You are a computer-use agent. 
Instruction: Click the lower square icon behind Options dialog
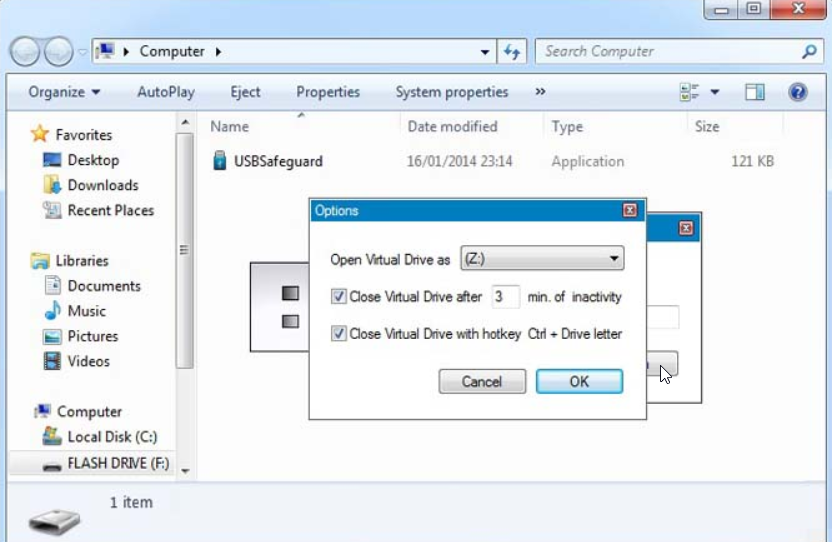[x=290, y=321]
